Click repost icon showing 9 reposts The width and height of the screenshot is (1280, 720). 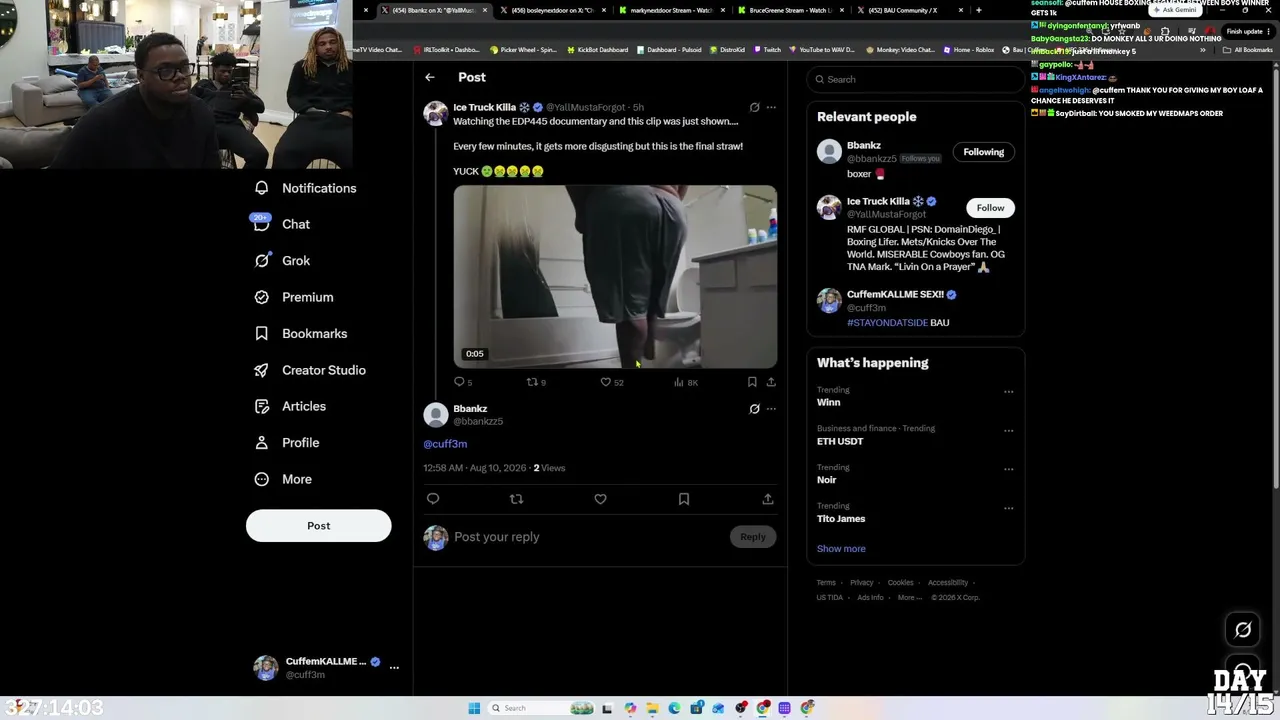pyautogui.click(x=532, y=382)
